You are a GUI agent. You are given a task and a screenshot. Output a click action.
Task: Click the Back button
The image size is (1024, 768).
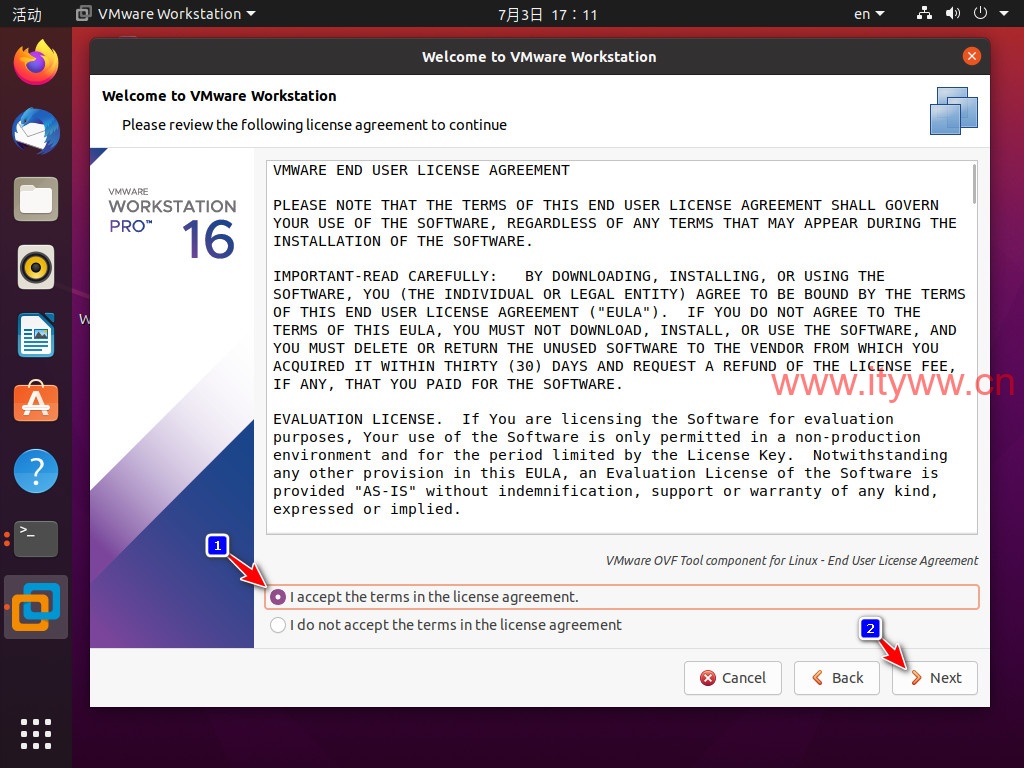[x=837, y=678]
